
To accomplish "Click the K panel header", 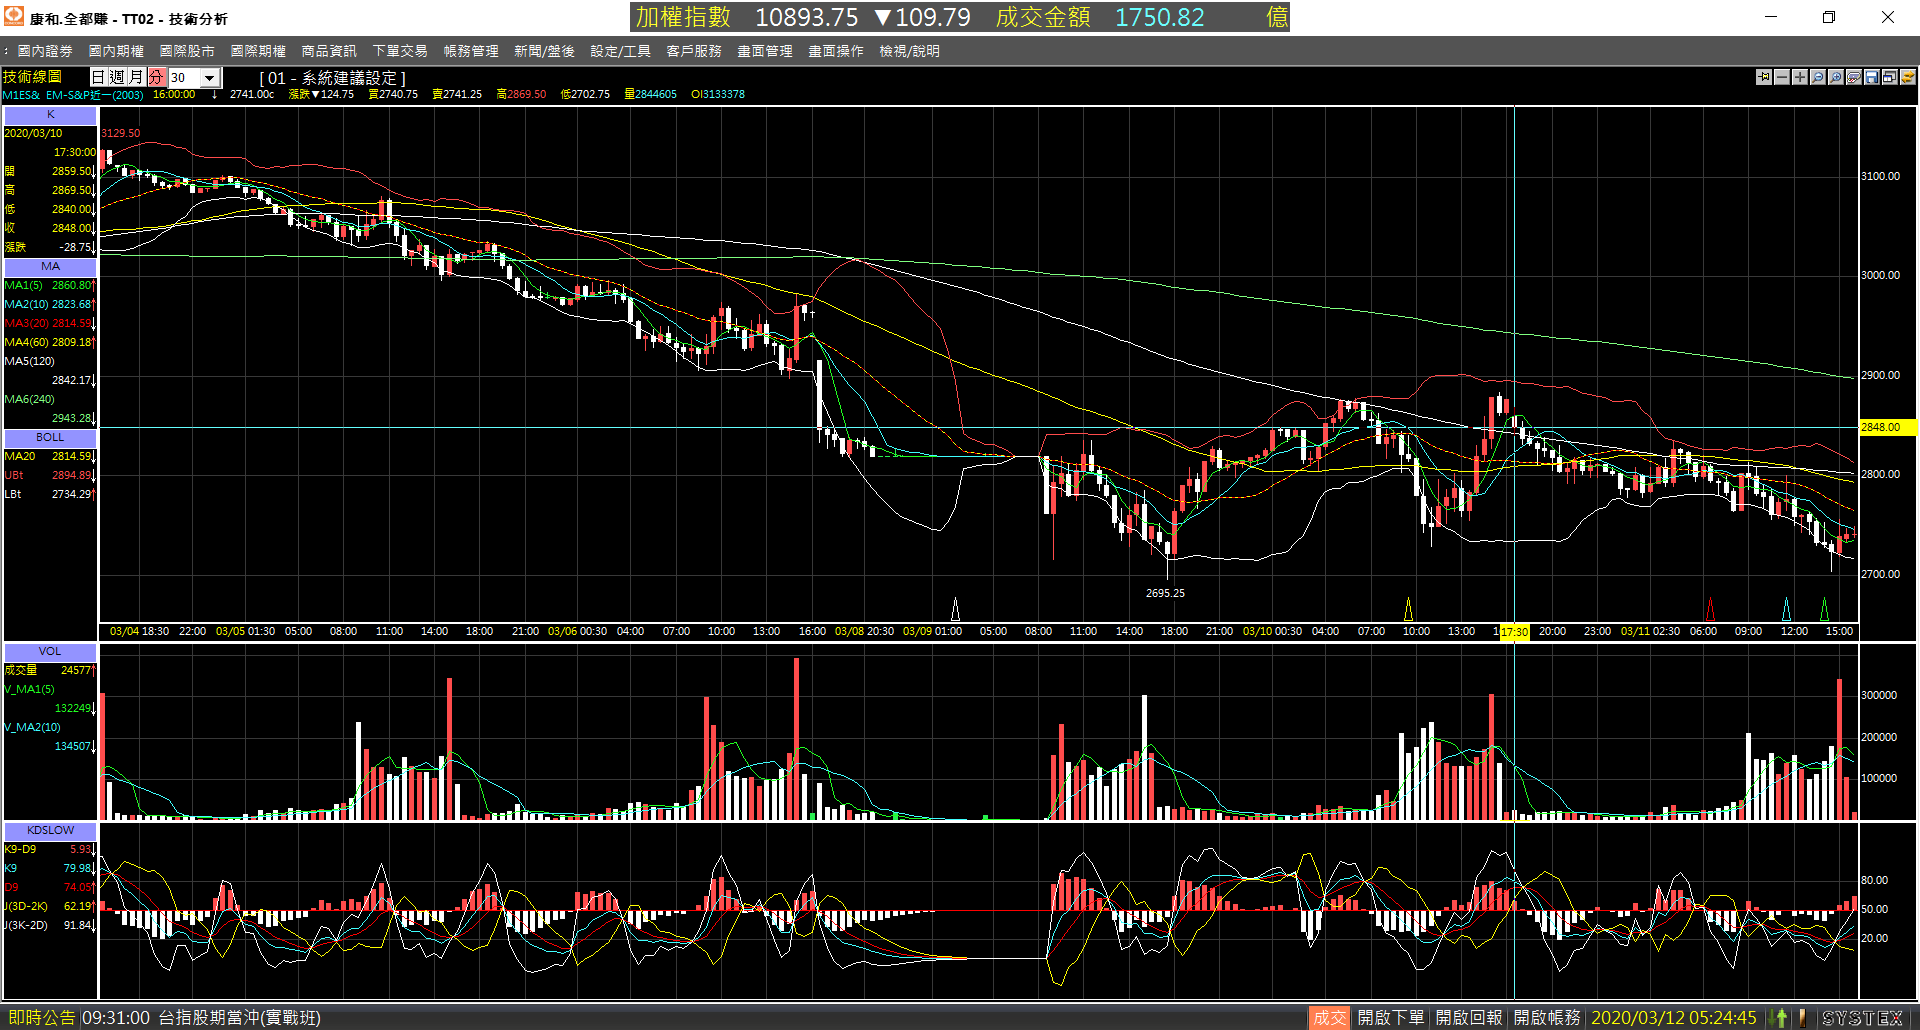I will [x=50, y=115].
